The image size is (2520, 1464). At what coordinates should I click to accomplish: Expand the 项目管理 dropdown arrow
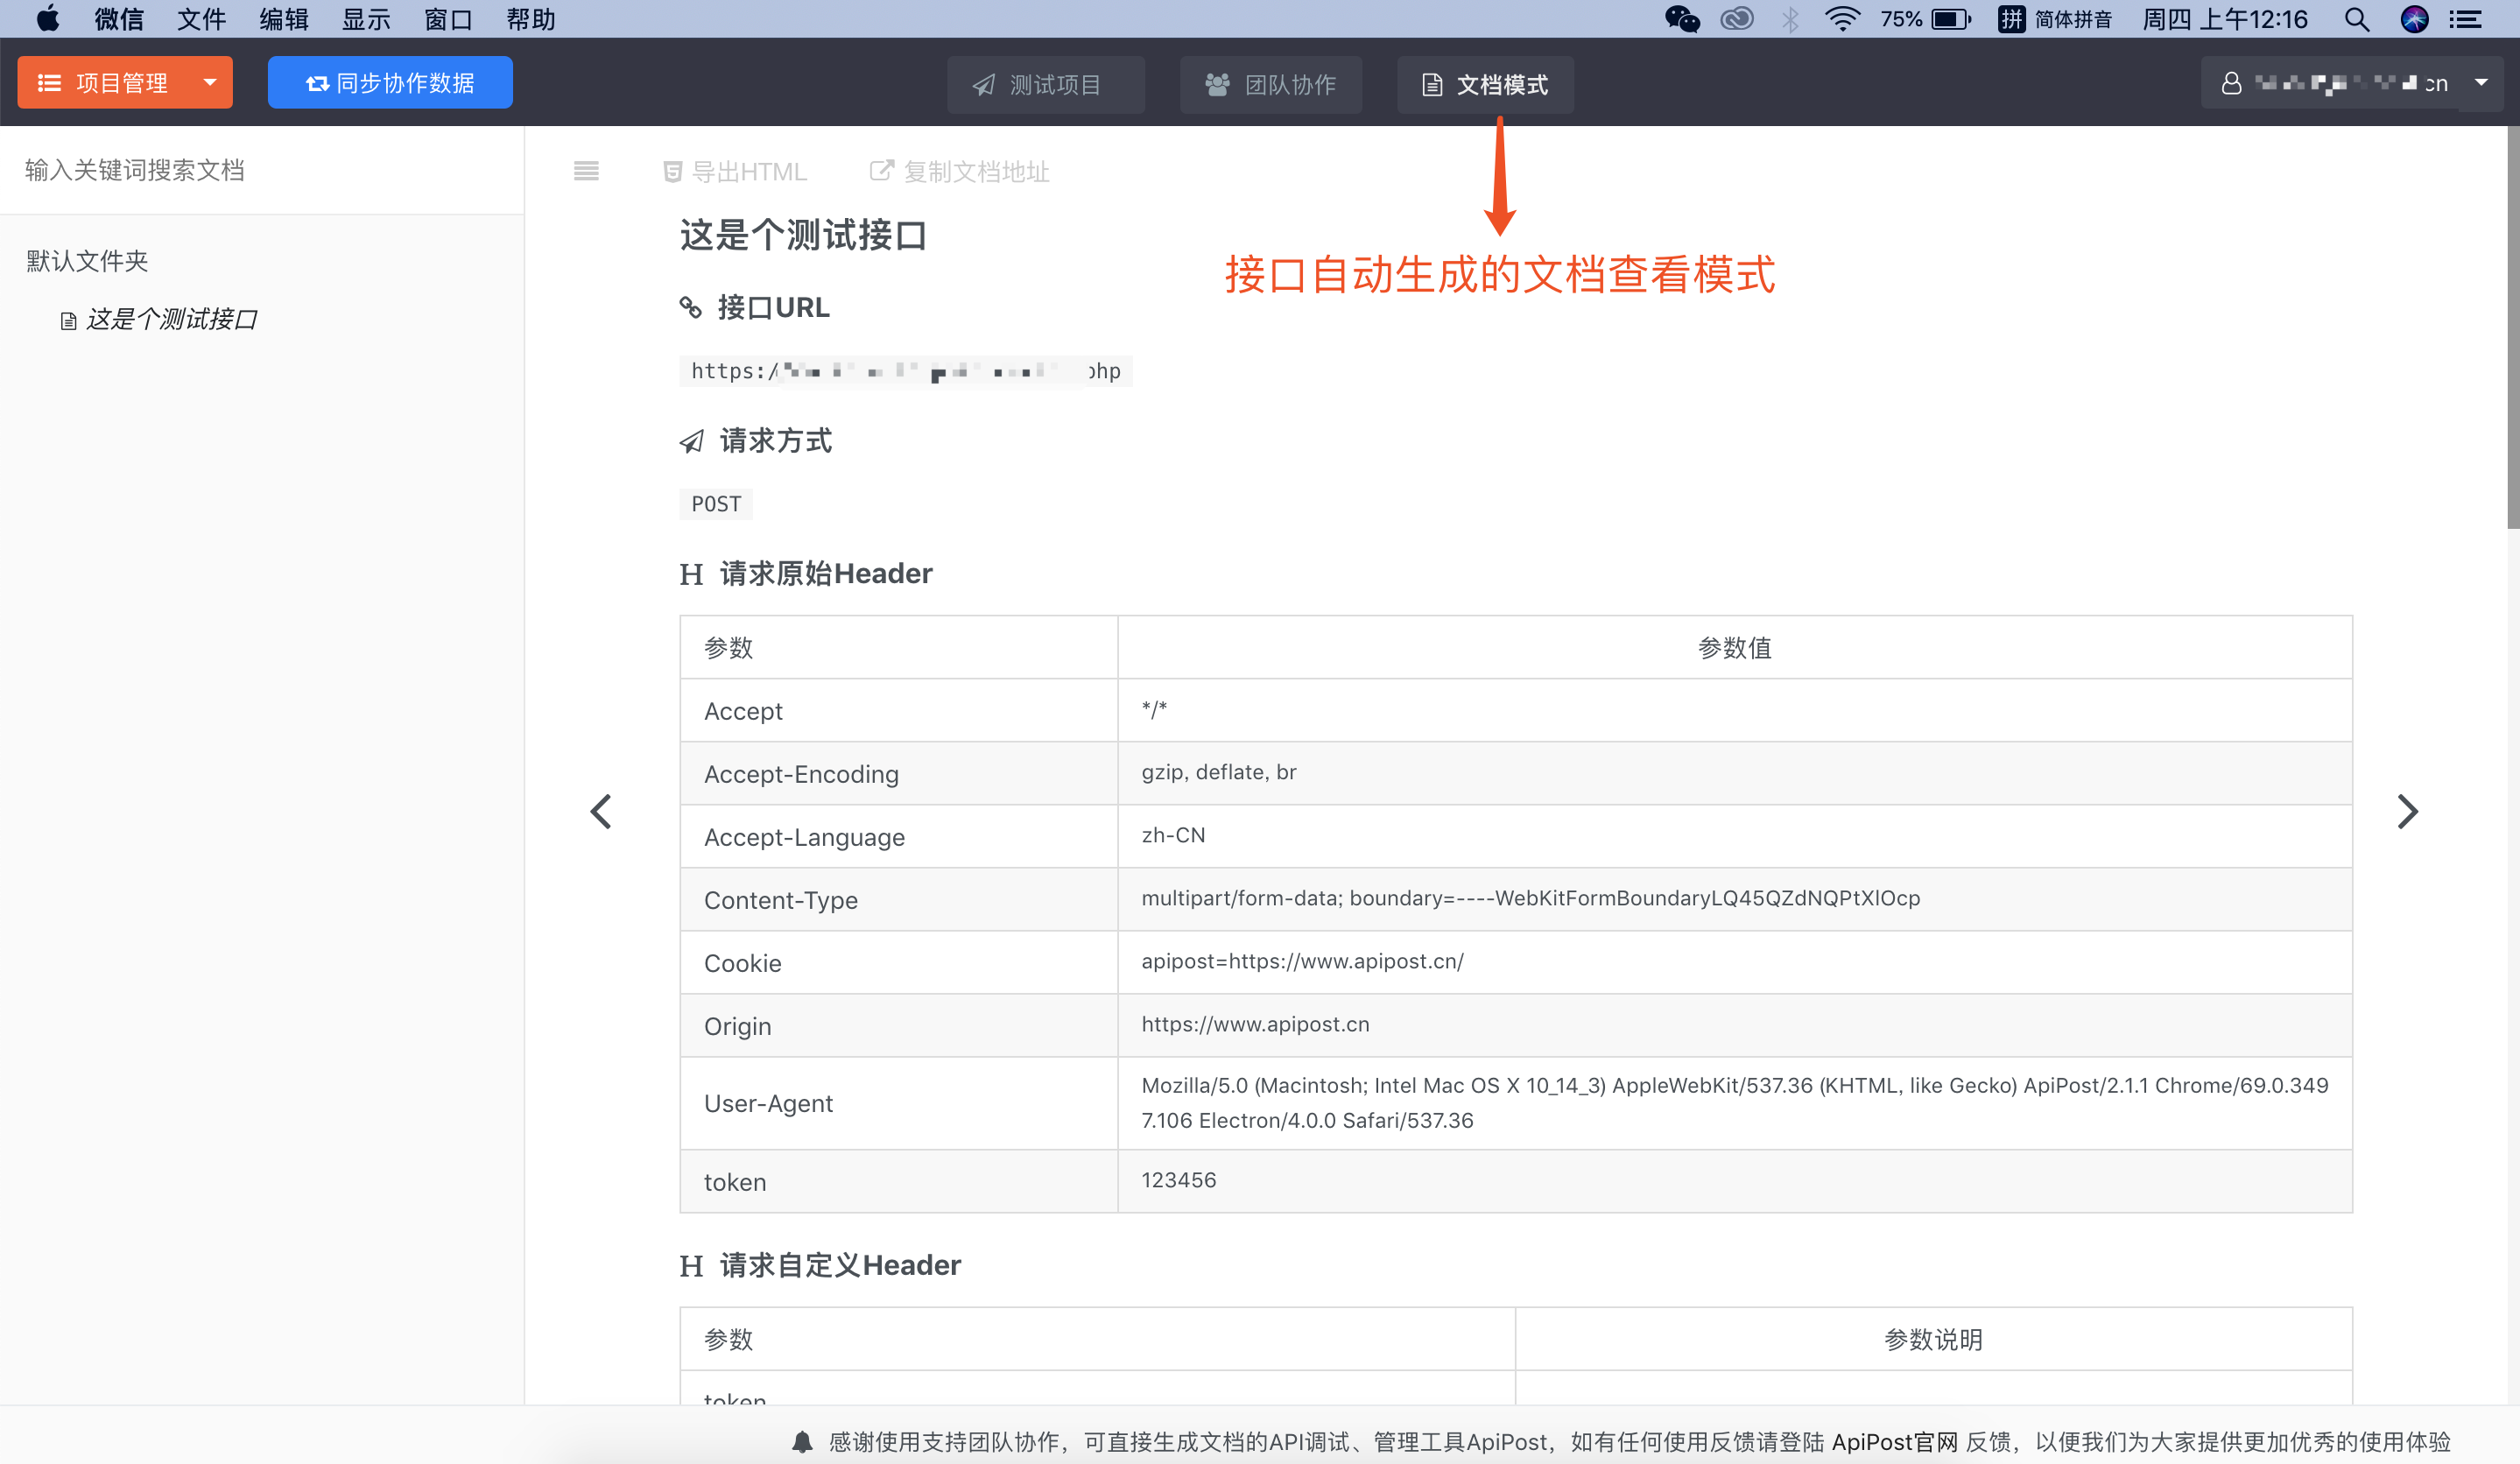pos(210,82)
